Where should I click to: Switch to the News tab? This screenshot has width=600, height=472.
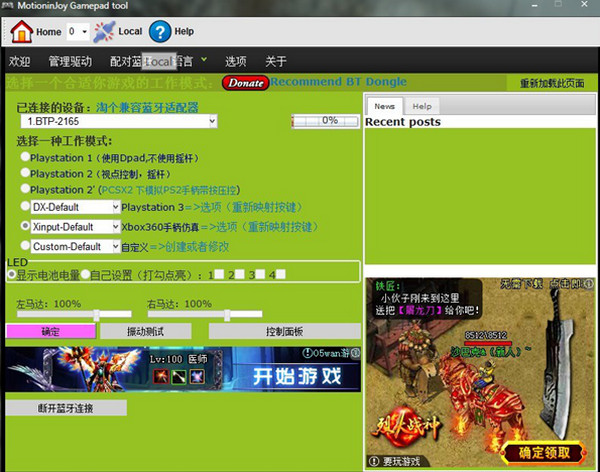click(385, 106)
